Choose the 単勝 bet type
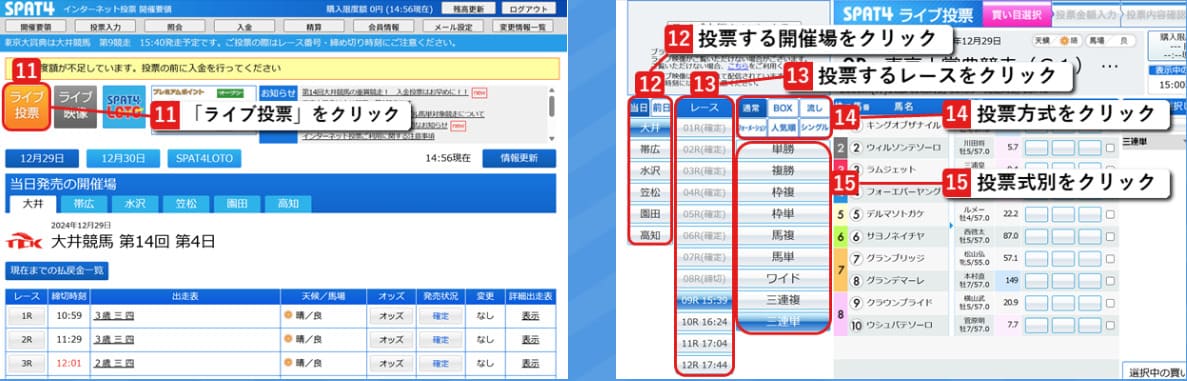The height and width of the screenshot is (381, 1187). pyautogui.click(x=784, y=150)
